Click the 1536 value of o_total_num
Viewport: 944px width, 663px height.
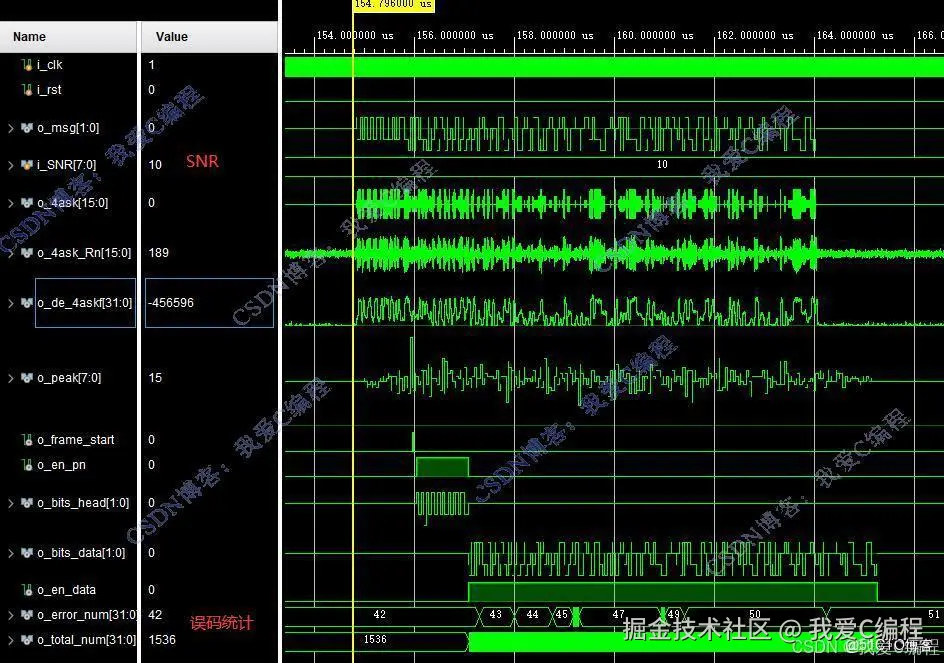pos(162,640)
